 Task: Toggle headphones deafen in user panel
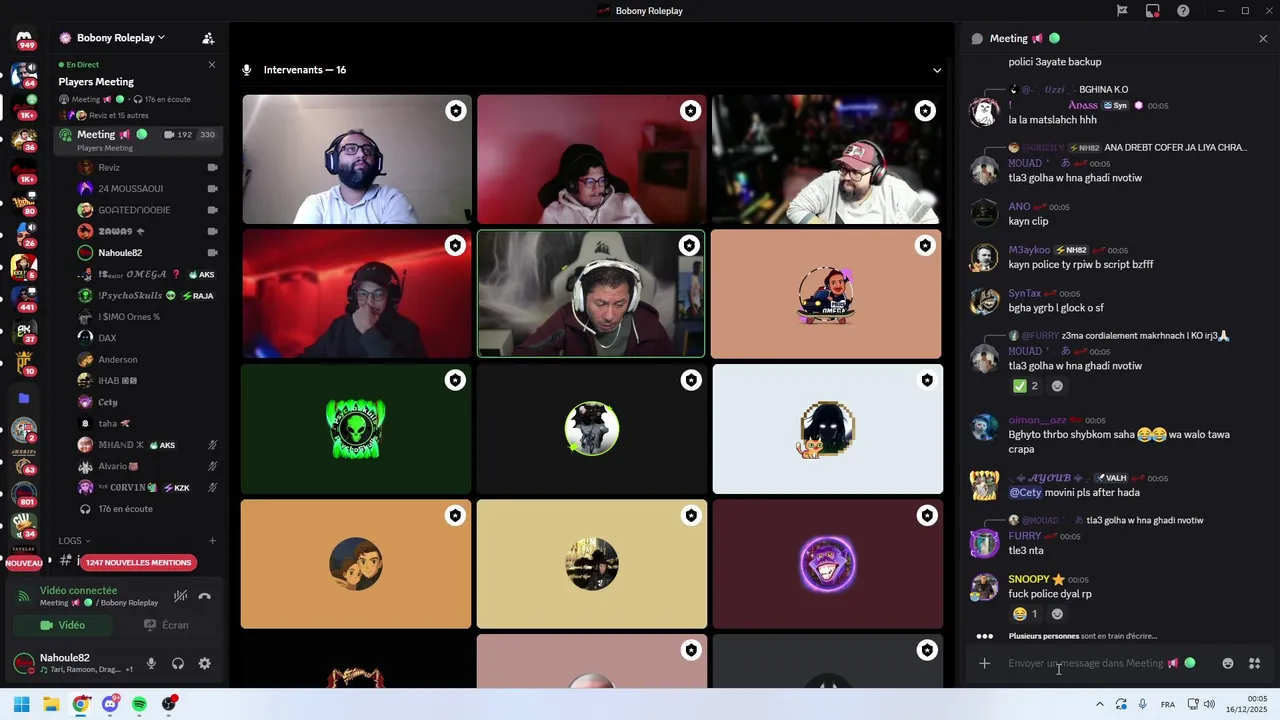[178, 663]
